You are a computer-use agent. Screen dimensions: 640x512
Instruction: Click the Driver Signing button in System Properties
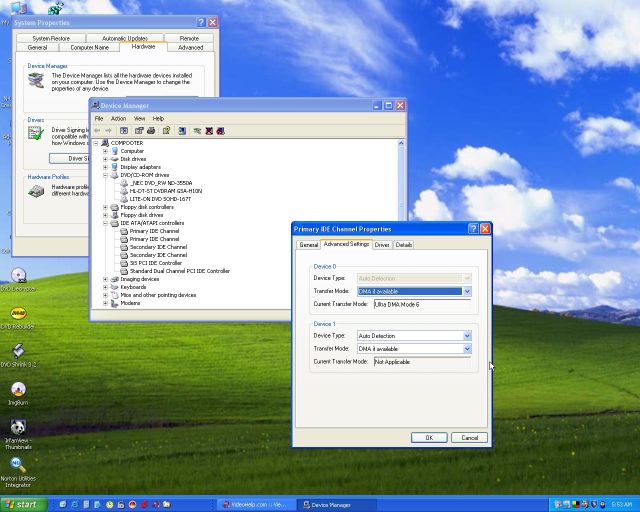69,158
